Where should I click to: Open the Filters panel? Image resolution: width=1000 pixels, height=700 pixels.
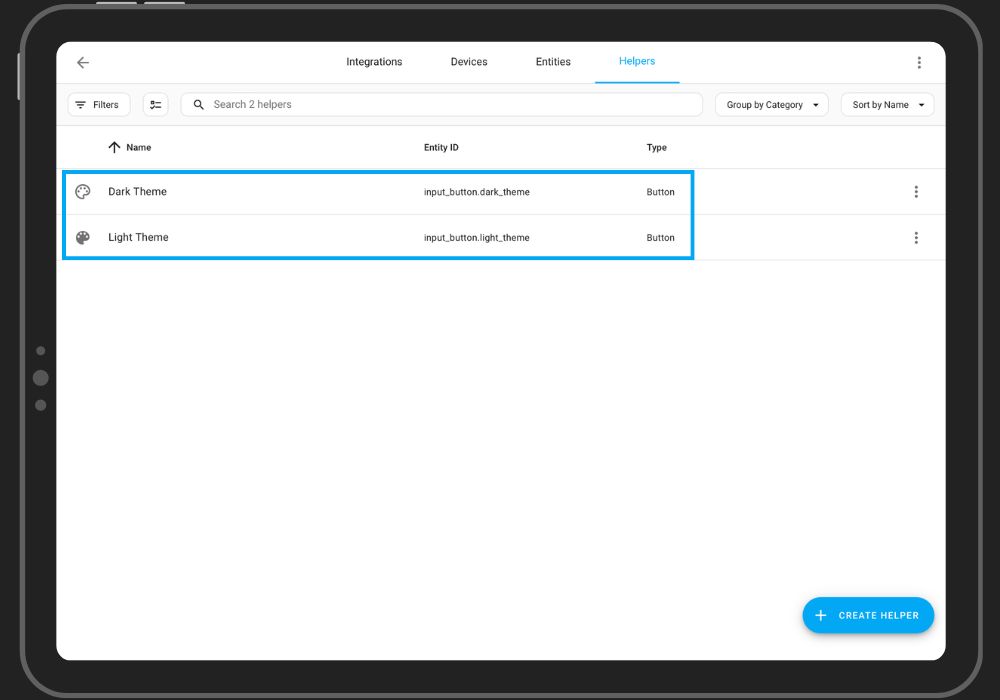click(x=98, y=105)
